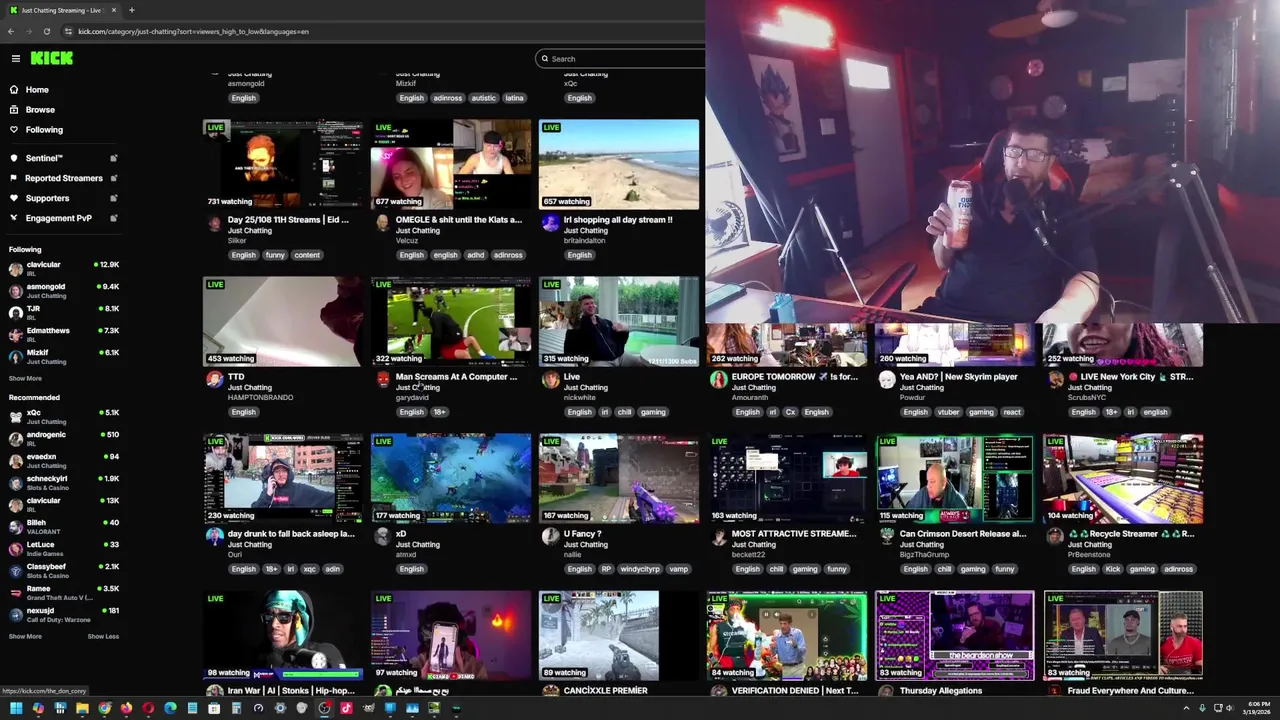Toggle the lock icon next to Supporters

[x=113, y=198]
